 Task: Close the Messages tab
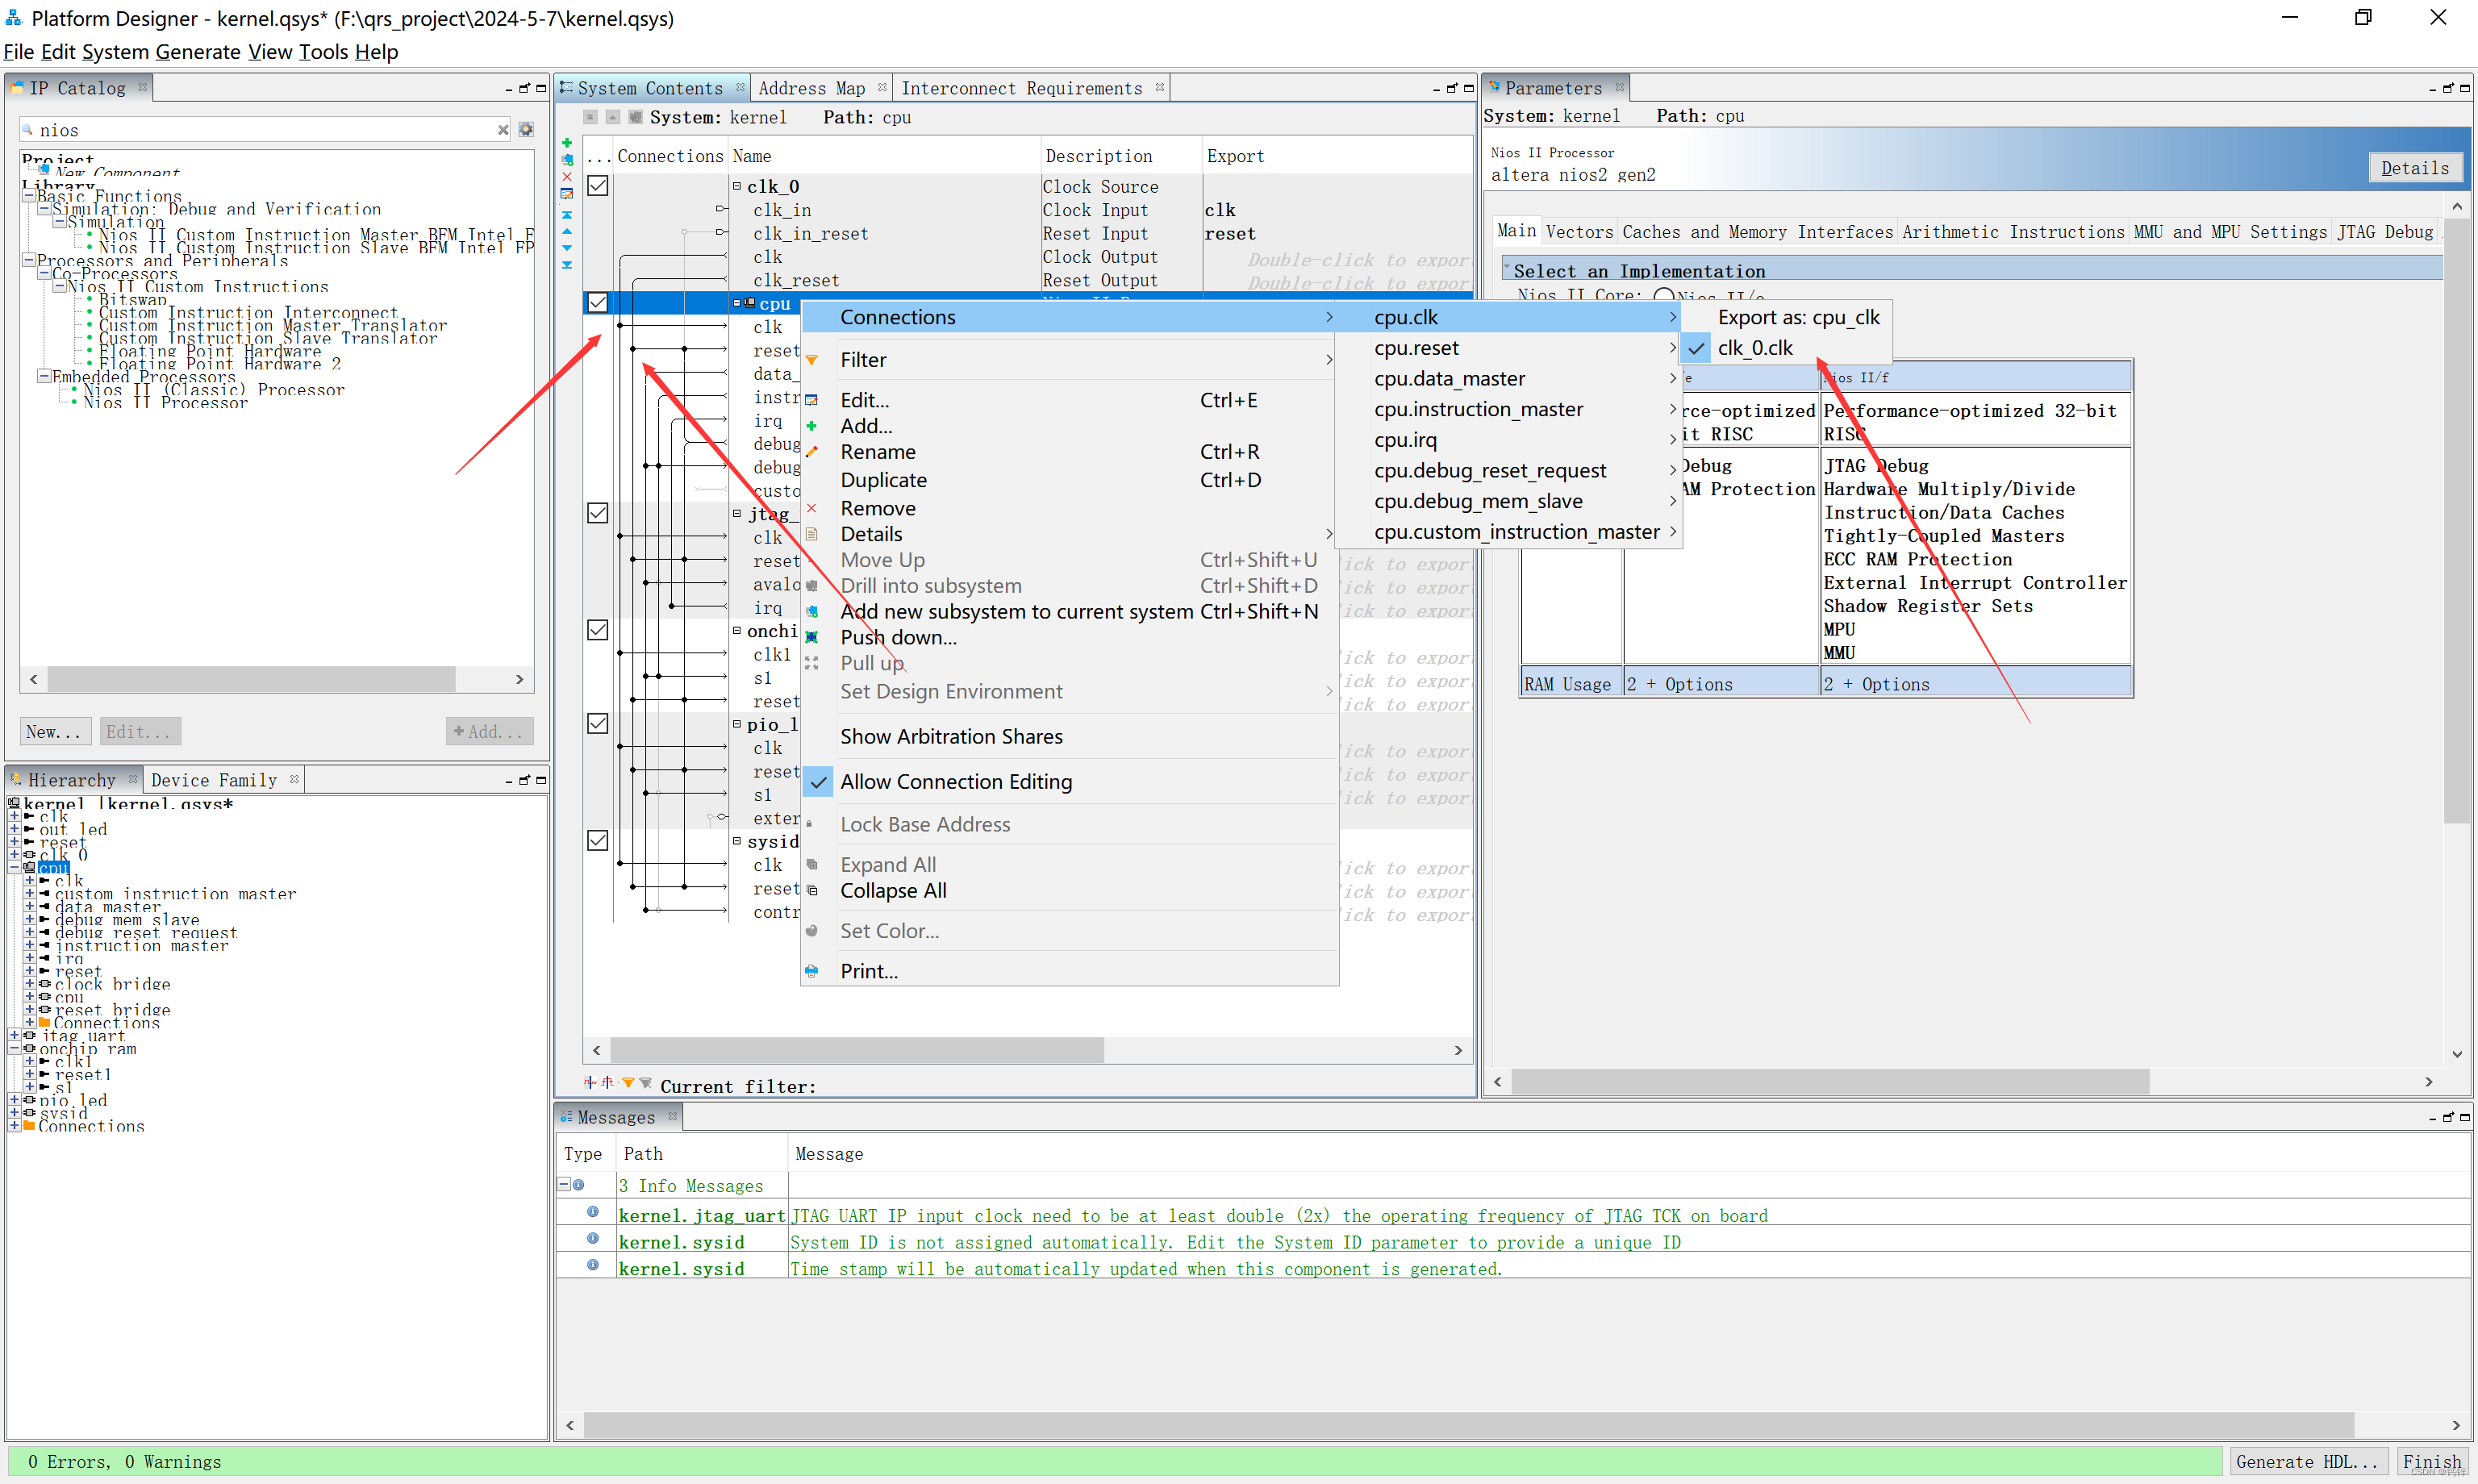[x=672, y=1116]
